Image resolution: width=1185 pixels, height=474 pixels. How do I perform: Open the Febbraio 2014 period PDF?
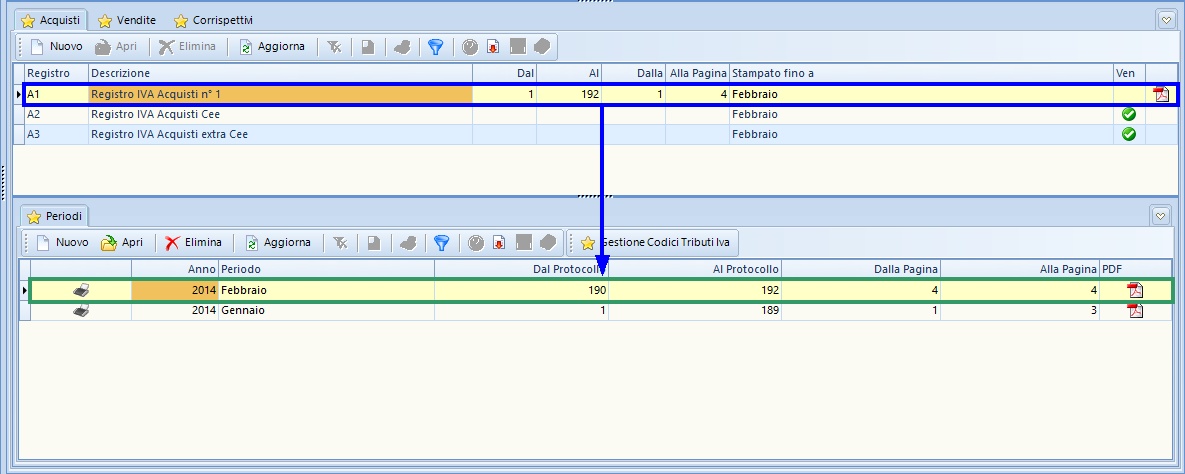point(1134,290)
